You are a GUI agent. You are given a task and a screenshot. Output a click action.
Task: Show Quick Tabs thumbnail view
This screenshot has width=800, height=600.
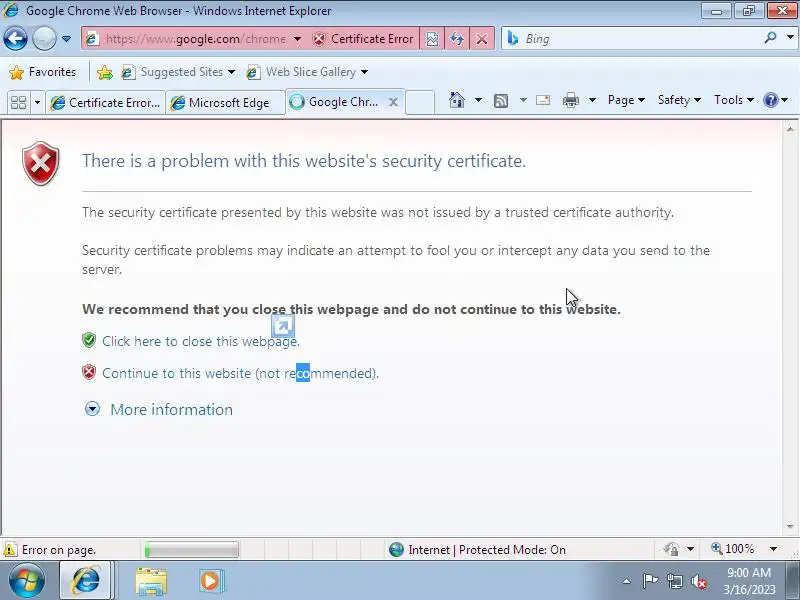point(19,102)
